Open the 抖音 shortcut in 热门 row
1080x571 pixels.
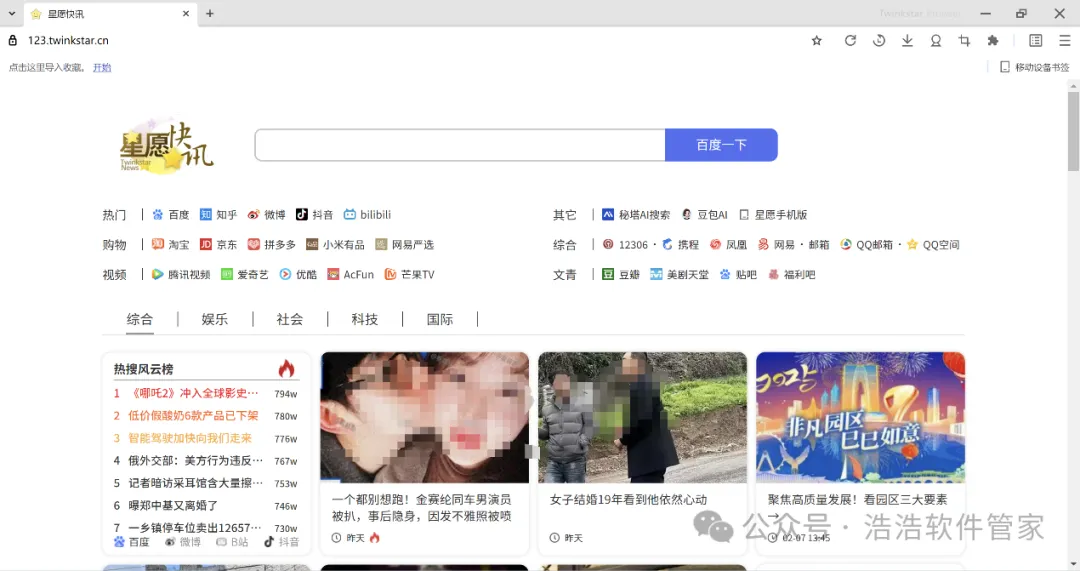point(314,215)
